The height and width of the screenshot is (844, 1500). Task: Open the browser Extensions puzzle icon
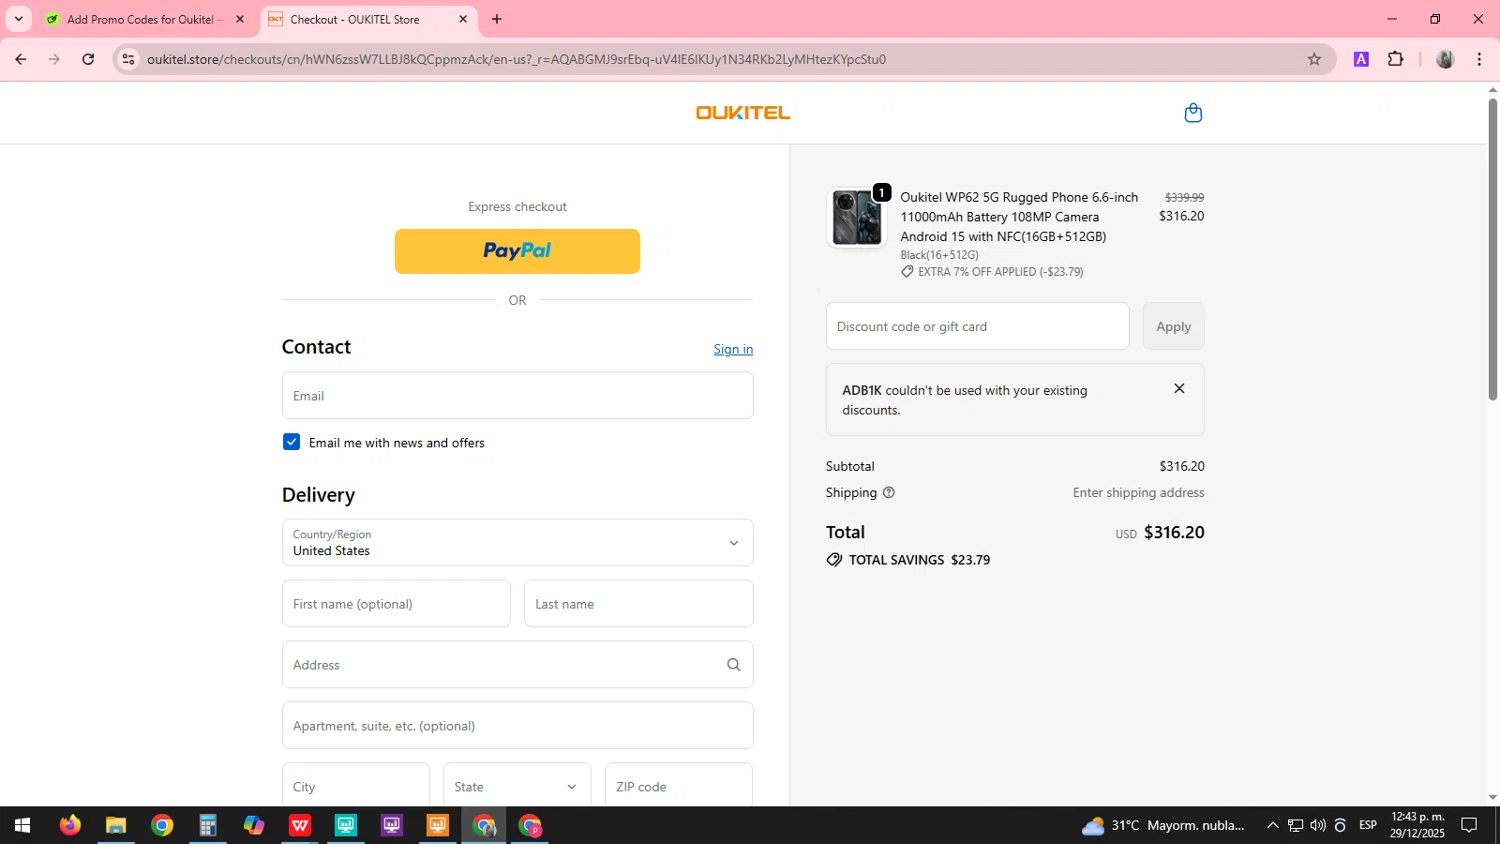click(1396, 59)
